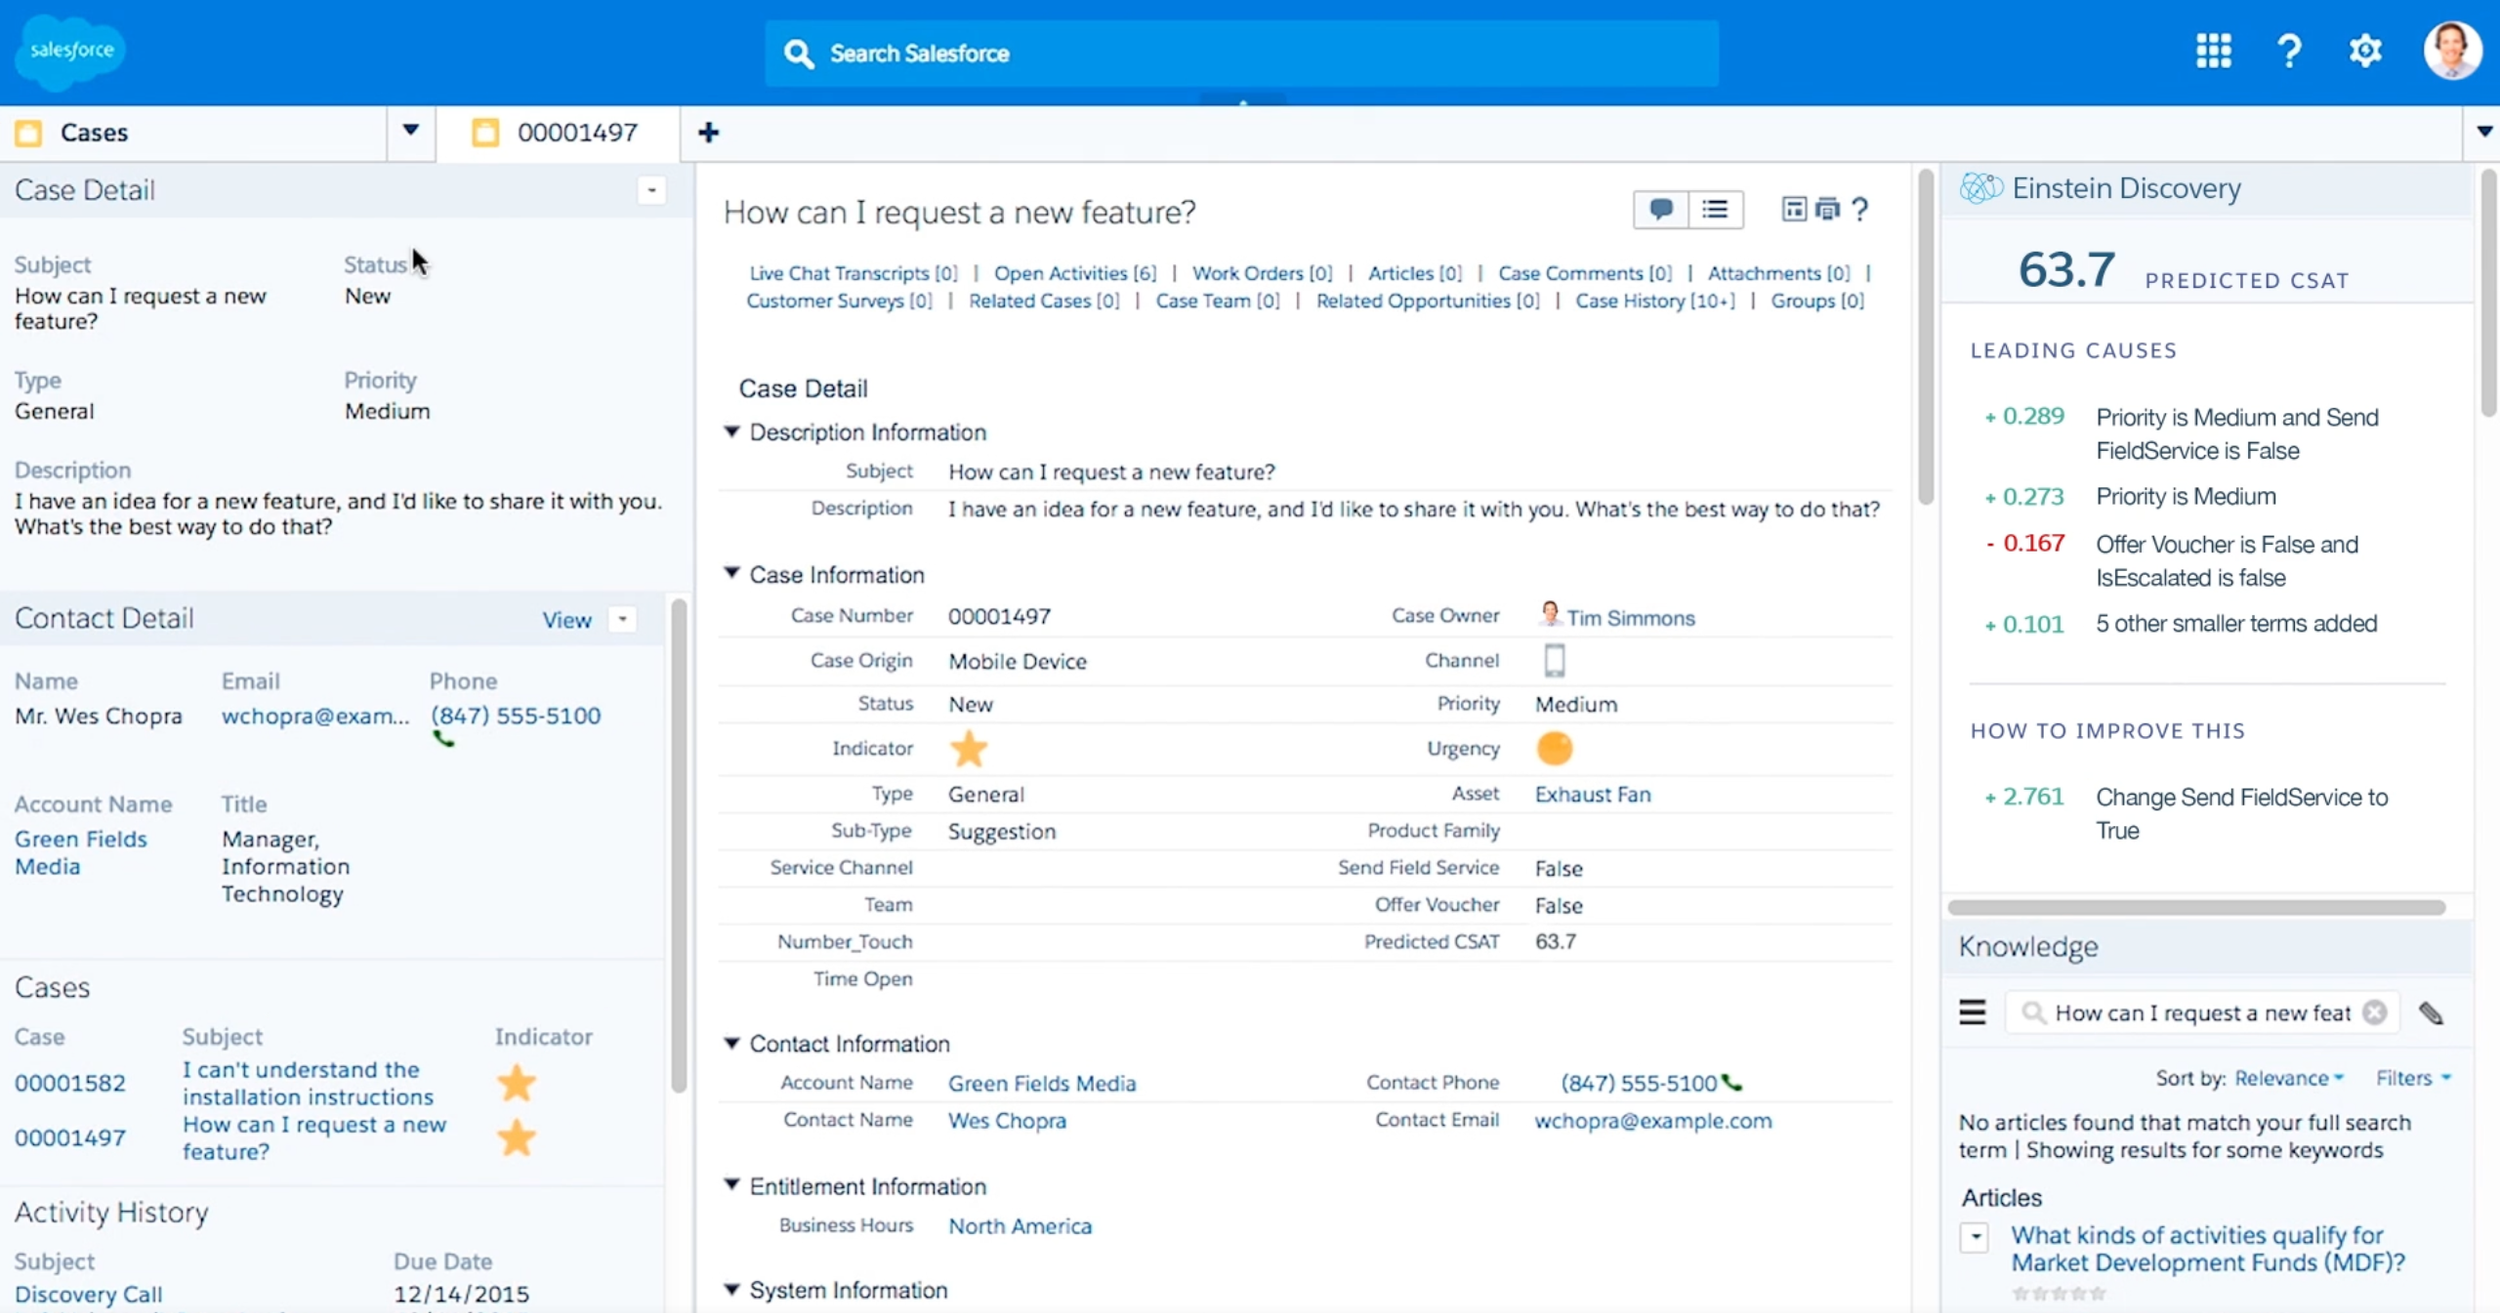The height and width of the screenshot is (1313, 2500).
Task: Open the Exhaust Fan asset link
Action: pos(1592,794)
